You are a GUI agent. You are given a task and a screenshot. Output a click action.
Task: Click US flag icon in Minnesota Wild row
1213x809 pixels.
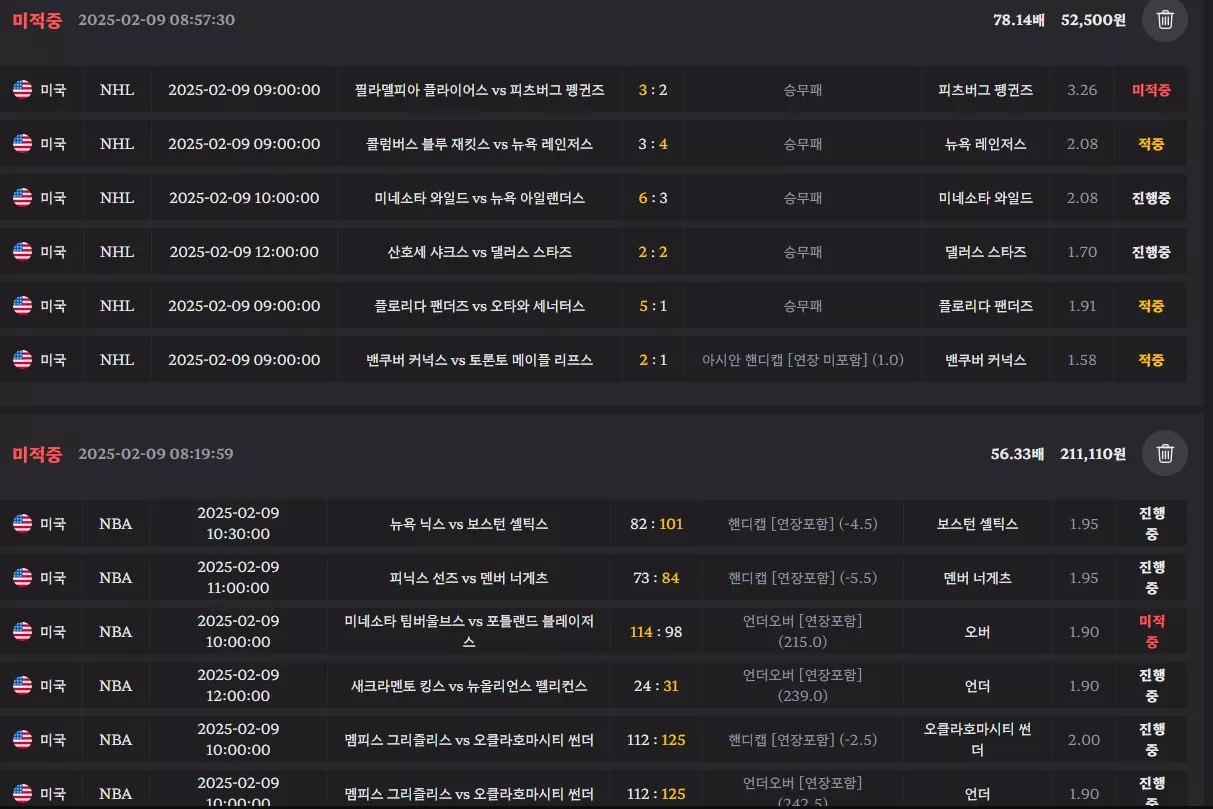[x=23, y=198]
